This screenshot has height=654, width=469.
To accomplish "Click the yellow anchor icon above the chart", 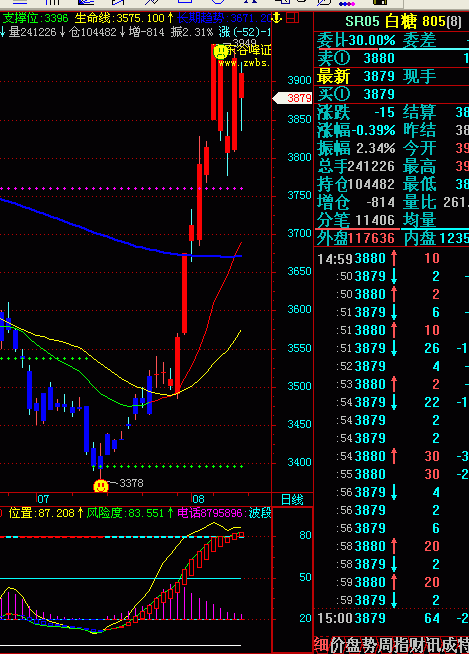I will pyautogui.click(x=277, y=18).
